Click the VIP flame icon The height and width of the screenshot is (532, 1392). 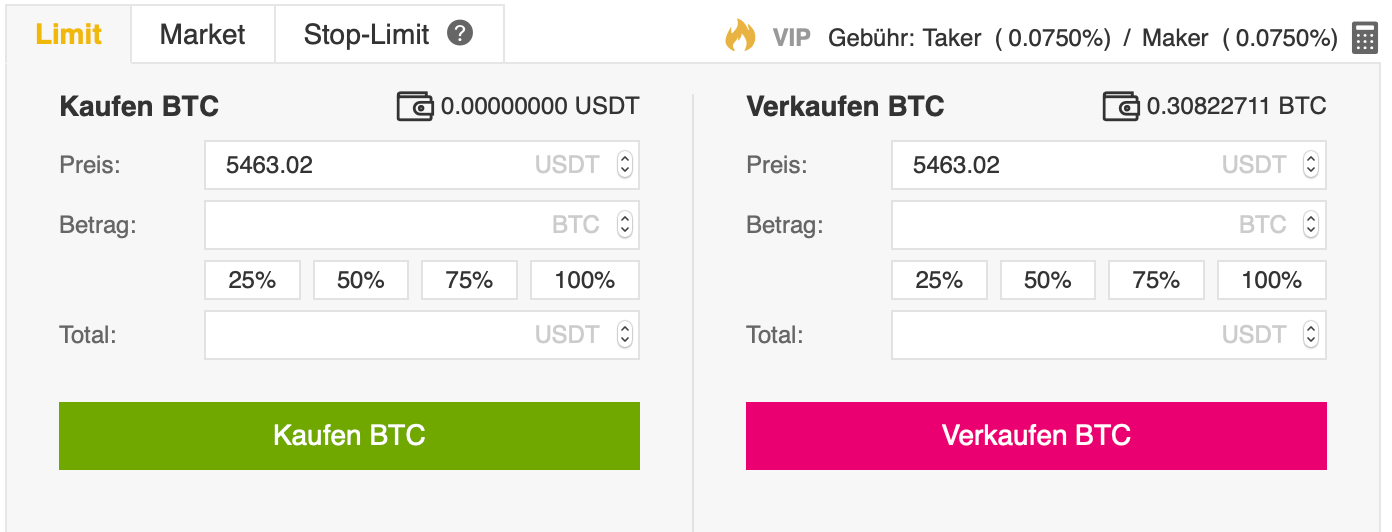point(740,37)
